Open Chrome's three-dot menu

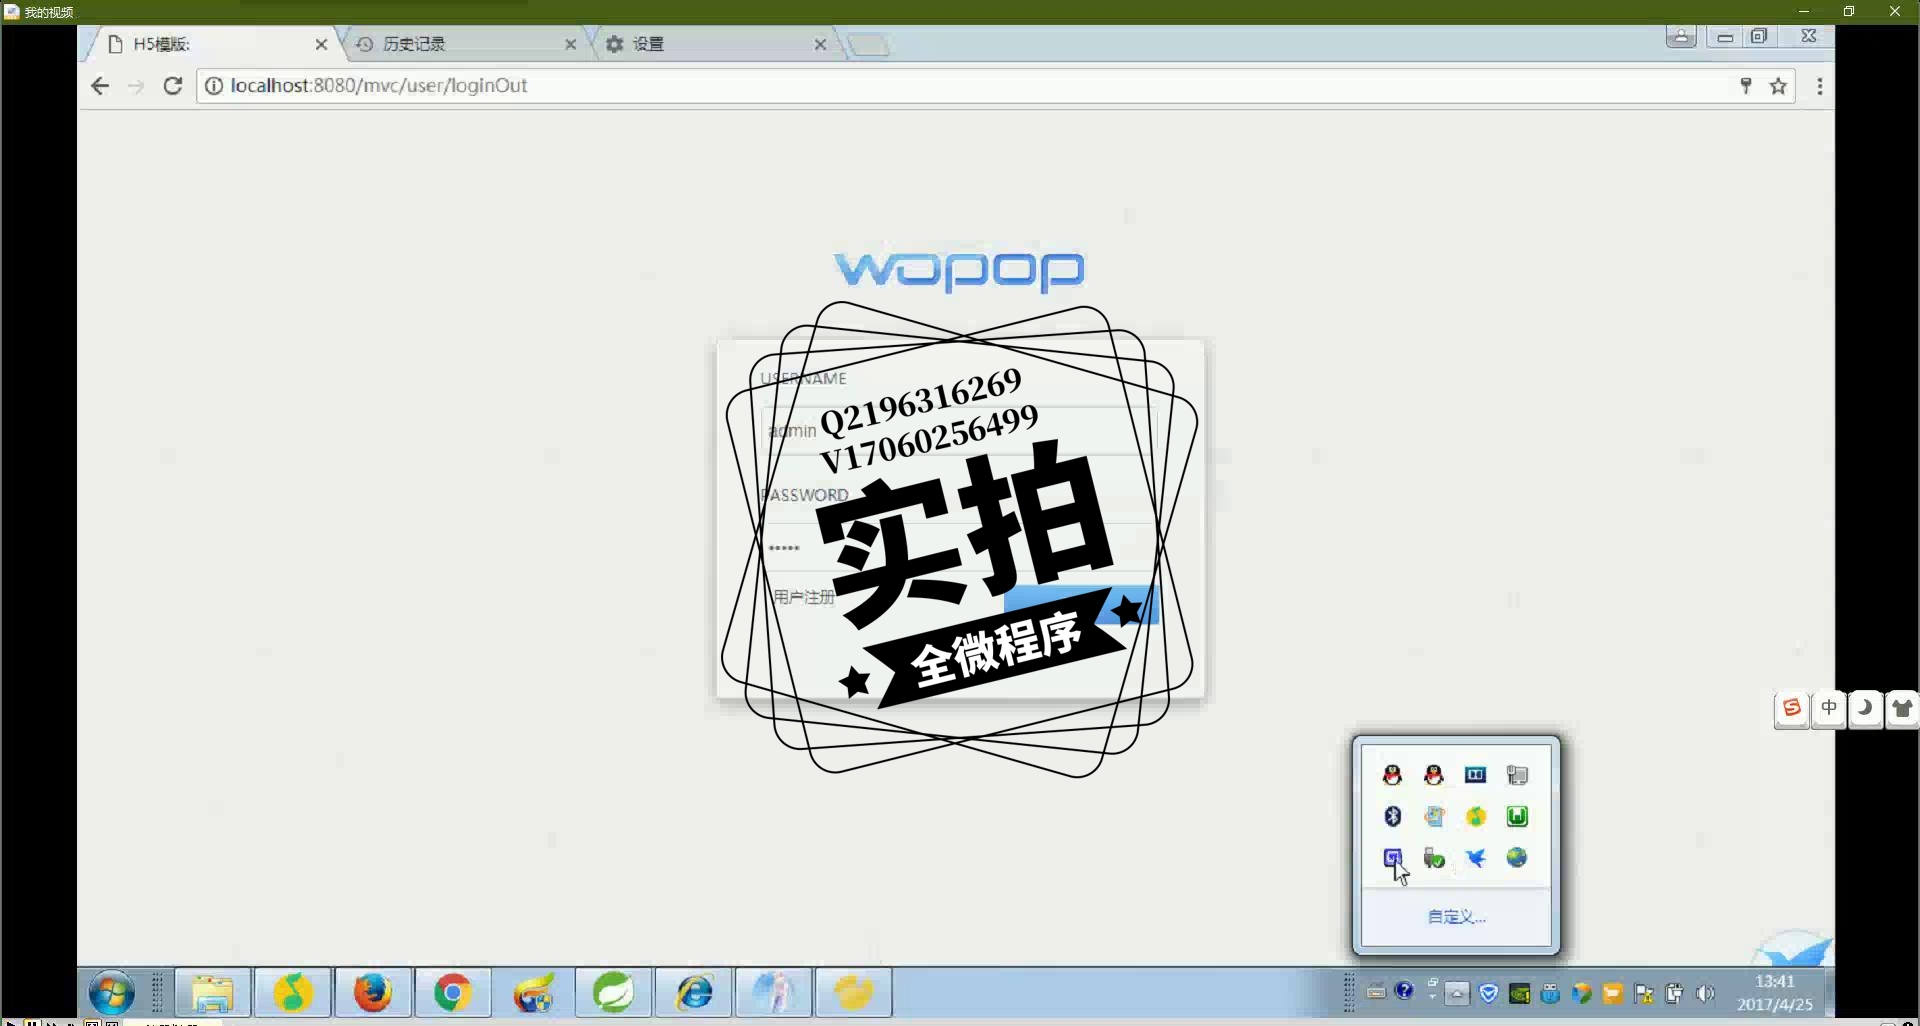1820,86
